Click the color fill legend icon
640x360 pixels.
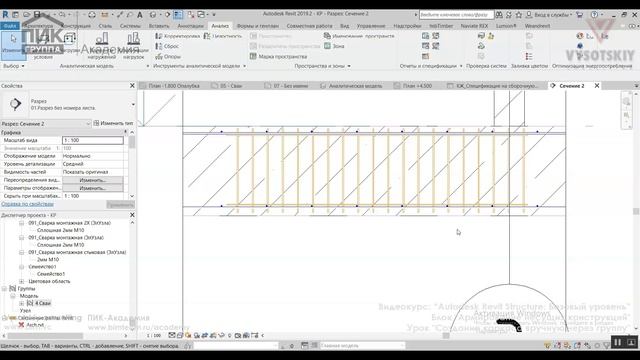tap(529, 56)
